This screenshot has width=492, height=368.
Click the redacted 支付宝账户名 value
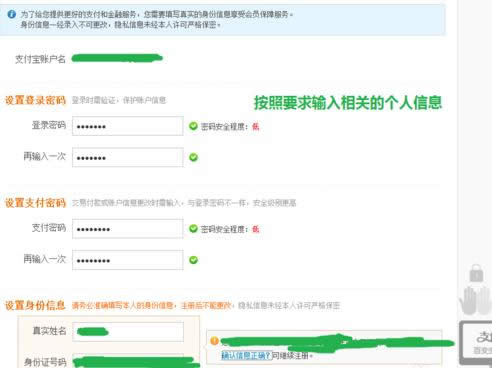coord(117,58)
